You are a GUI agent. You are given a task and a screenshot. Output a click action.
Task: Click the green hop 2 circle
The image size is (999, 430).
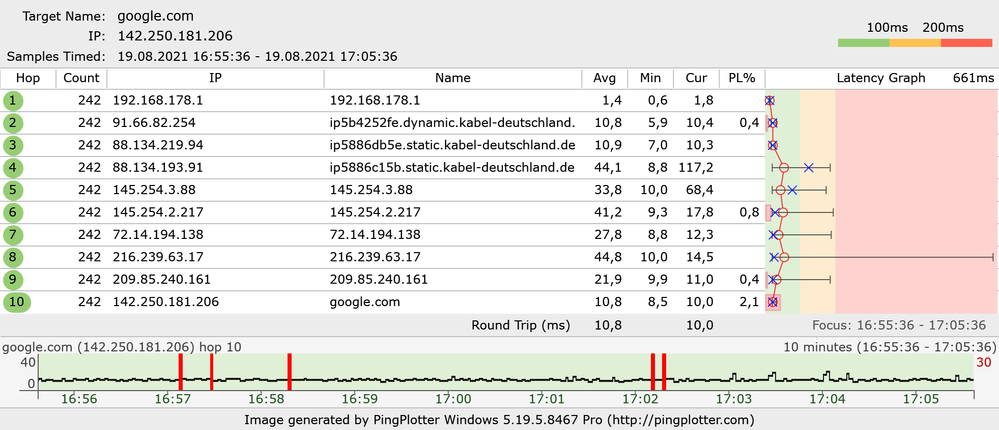pos(12,123)
